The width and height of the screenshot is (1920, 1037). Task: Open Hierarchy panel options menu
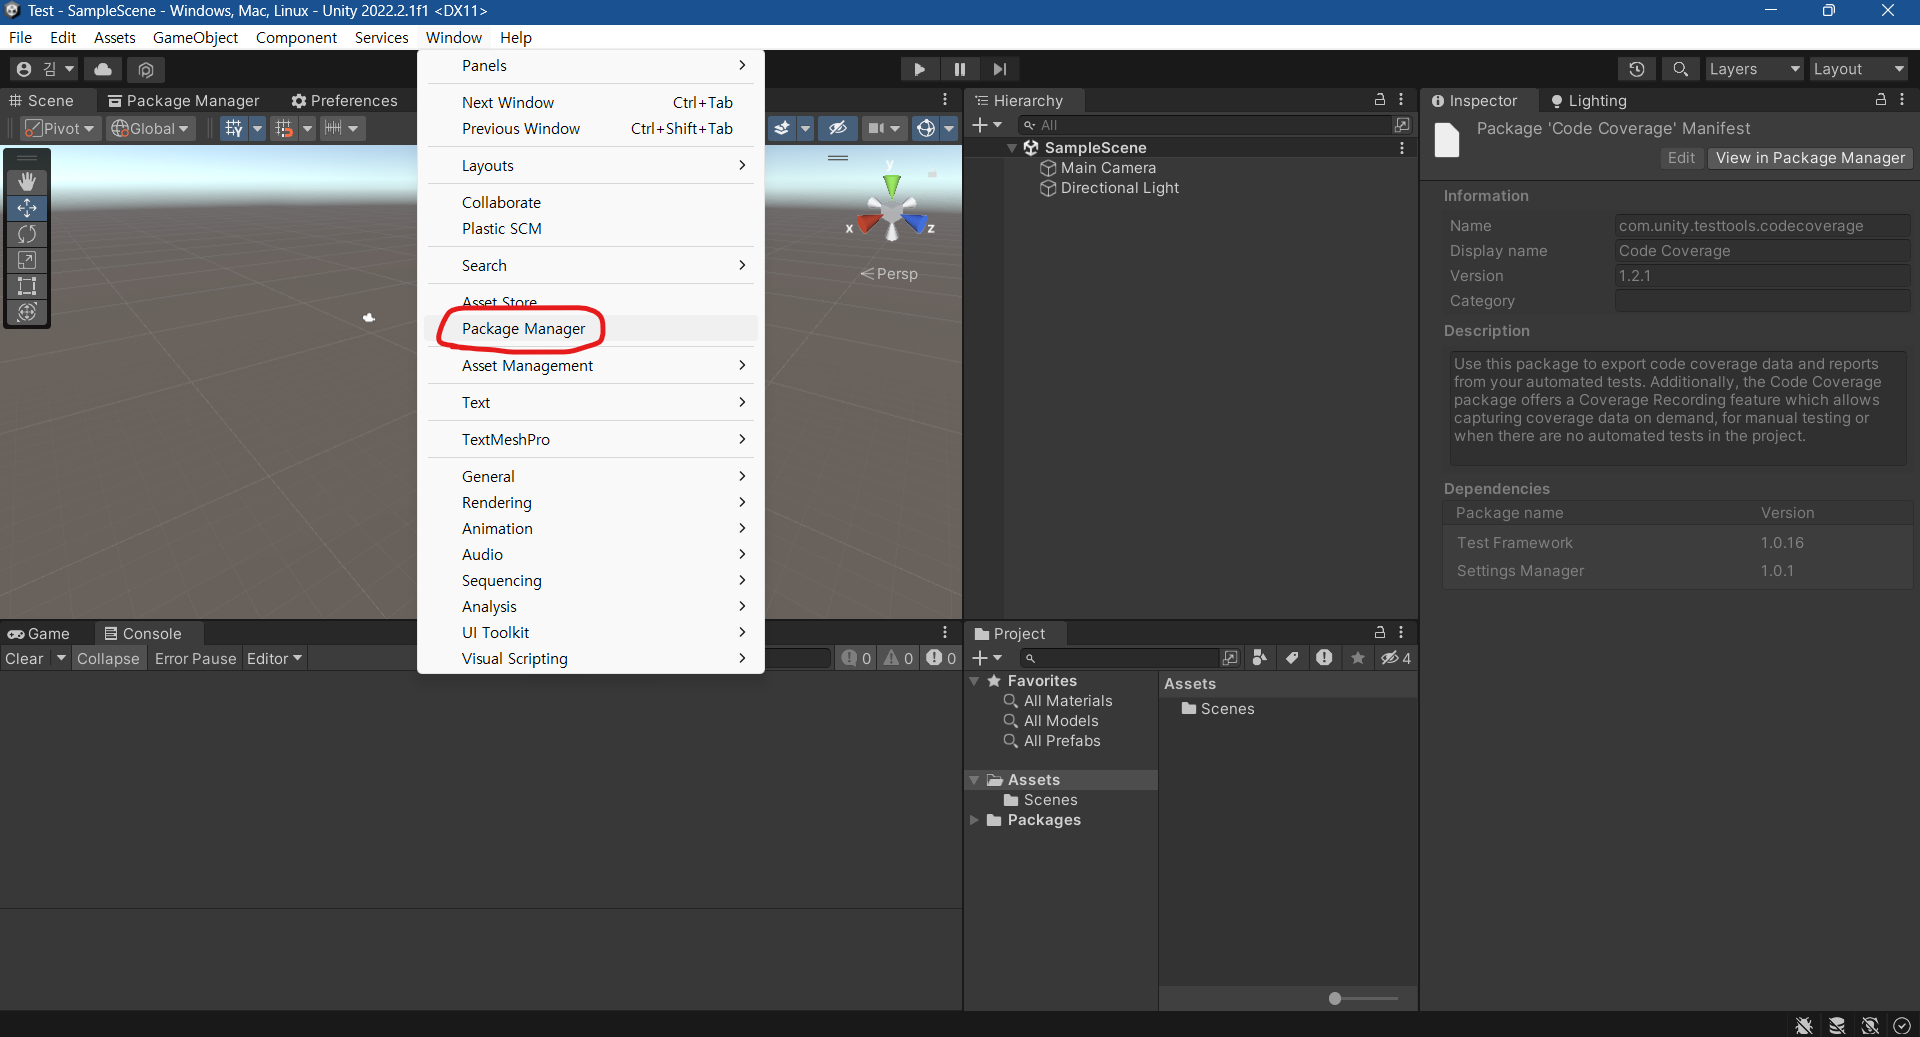coord(1401,100)
